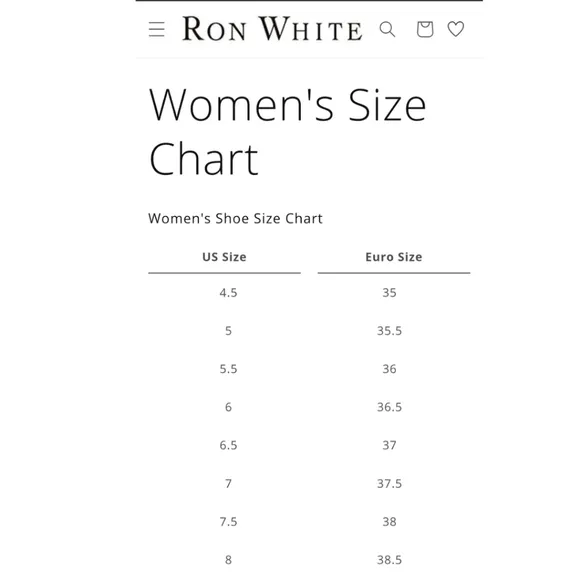This screenshot has width=580, height=580.
Task: Select US size 6.5 cell
Action: point(228,445)
